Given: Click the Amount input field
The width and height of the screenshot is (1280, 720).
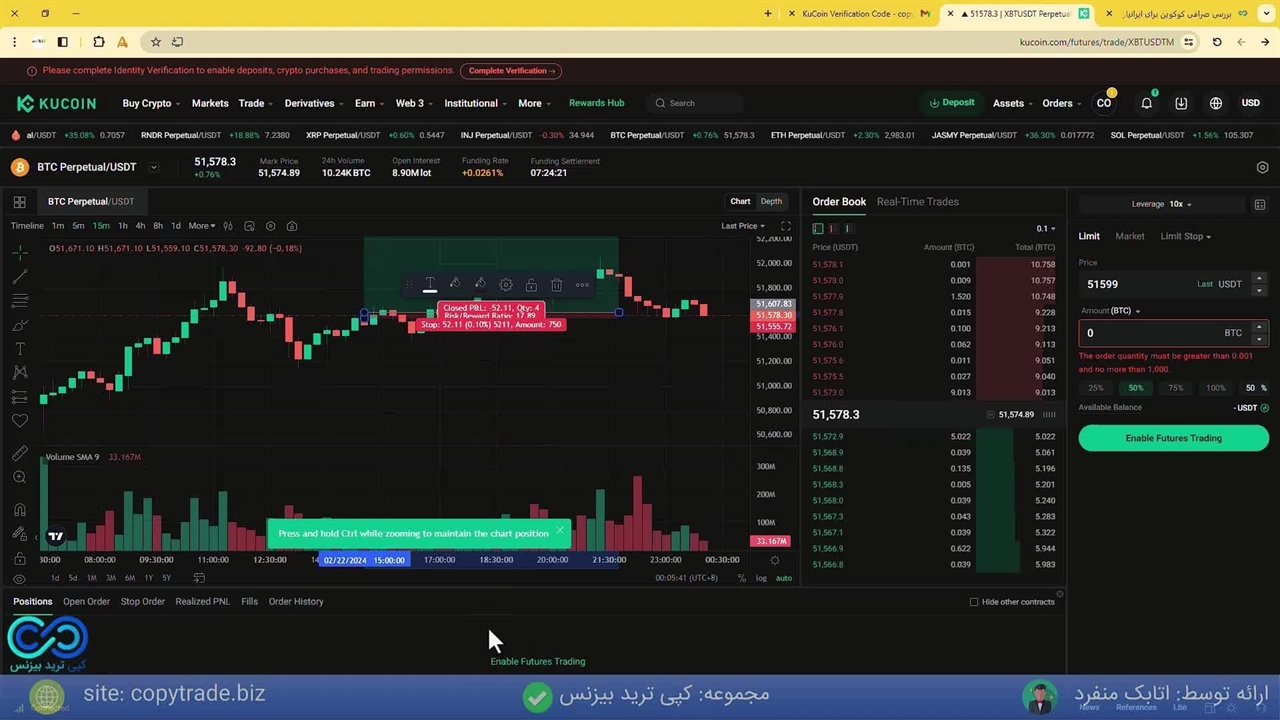Looking at the screenshot, I should (x=1150, y=333).
